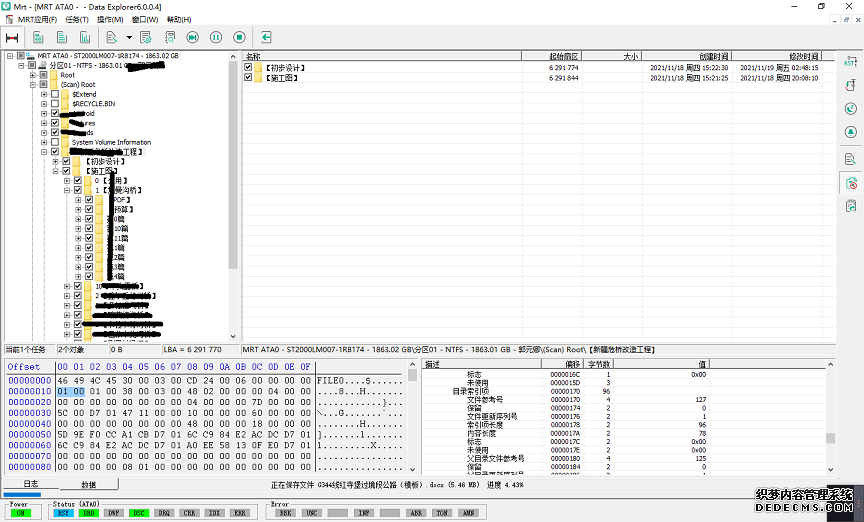Click the 描述 column header in details panel
Viewport: 864px width, 522px height.
point(482,364)
